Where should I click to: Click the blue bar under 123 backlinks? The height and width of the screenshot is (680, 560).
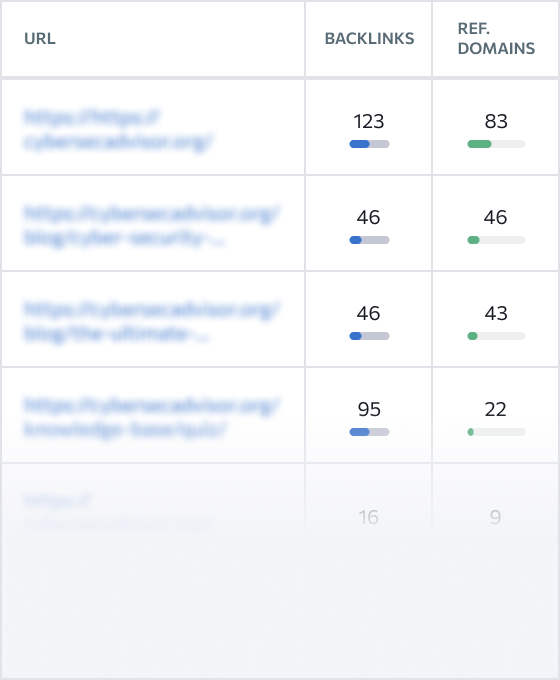coord(369,144)
